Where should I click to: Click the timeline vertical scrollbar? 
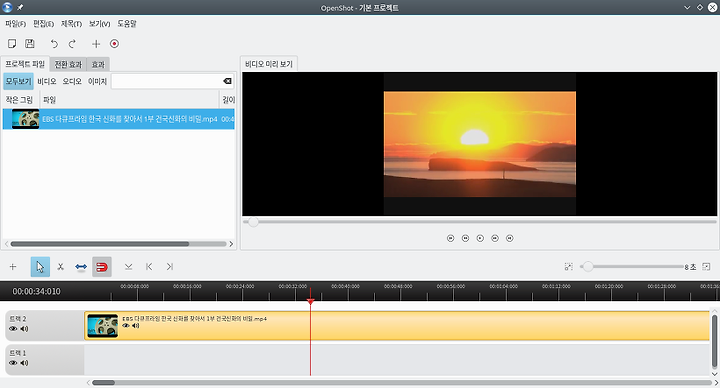pos(714,342)
